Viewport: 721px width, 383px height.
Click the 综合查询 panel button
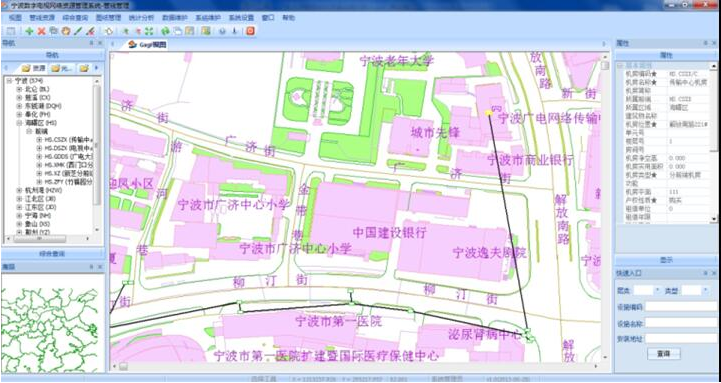click(x=53, y=254)
